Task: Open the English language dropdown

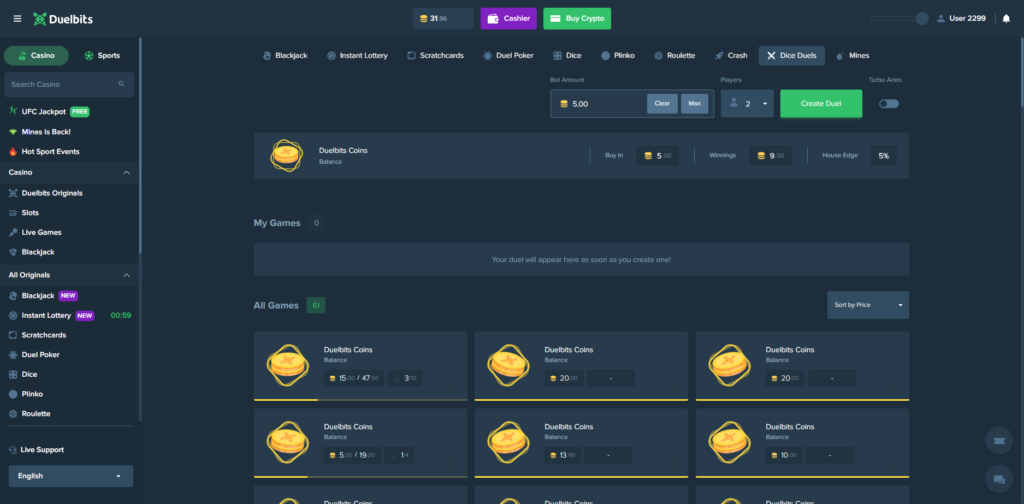Action: pyautogui.click(x=71, y=476)
